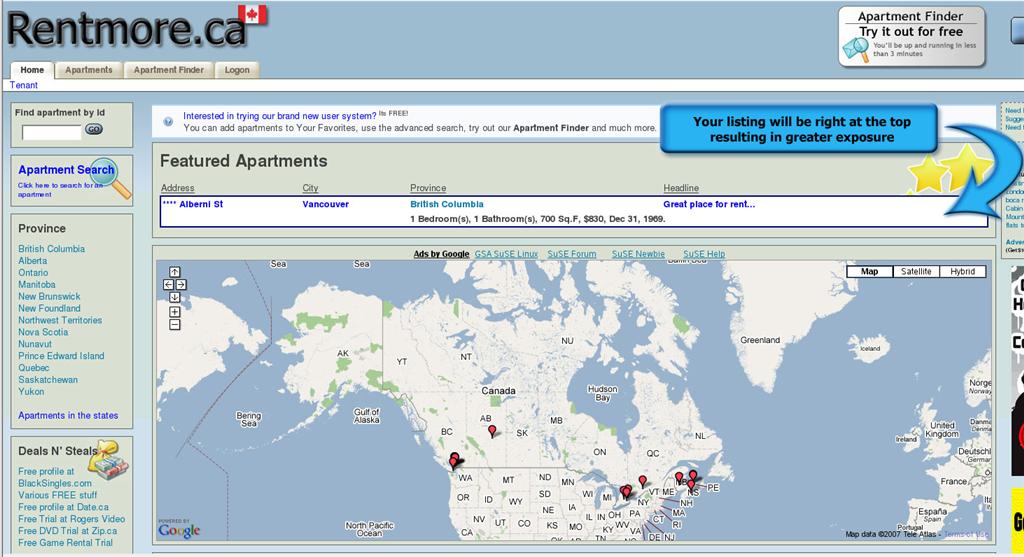Pan the map right with arrow
Viewport: 1024px width, 557px height.
click(181, 285)
